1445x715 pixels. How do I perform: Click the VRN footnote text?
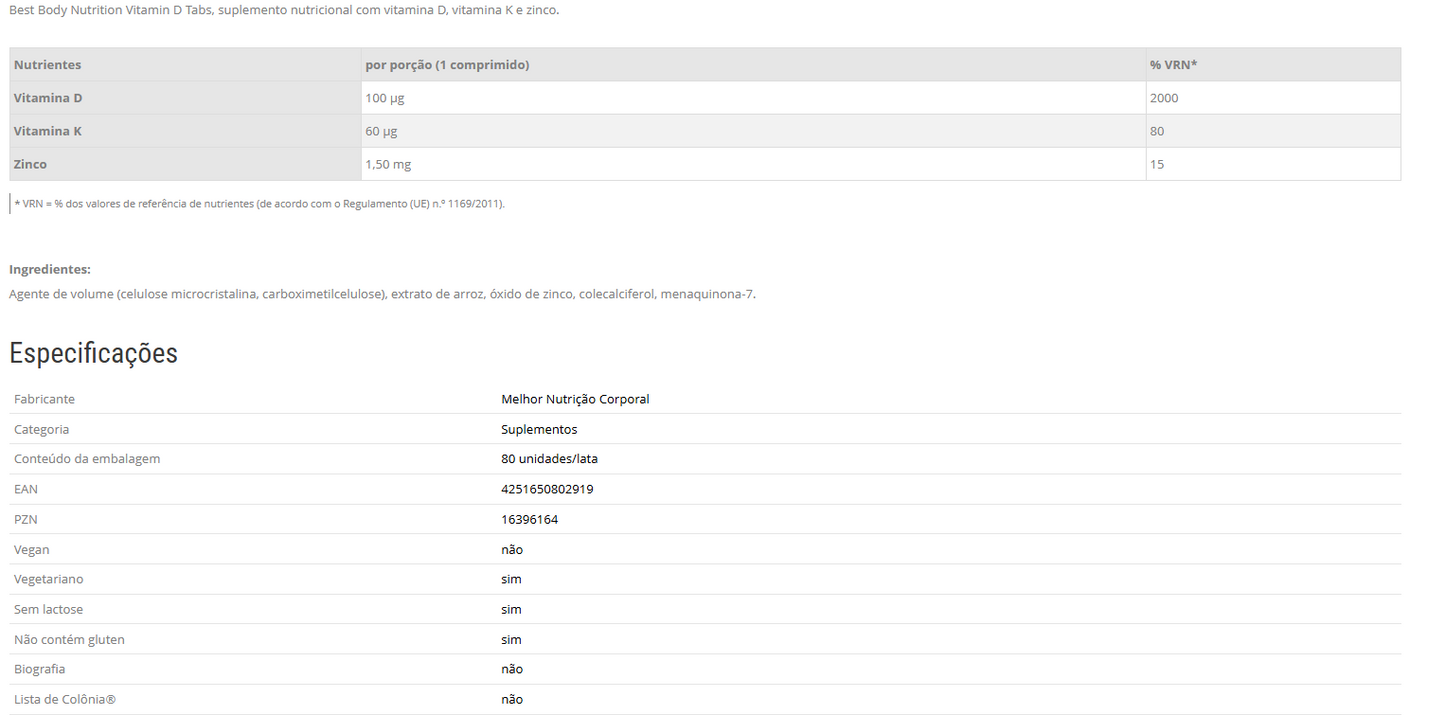[259, 204]
